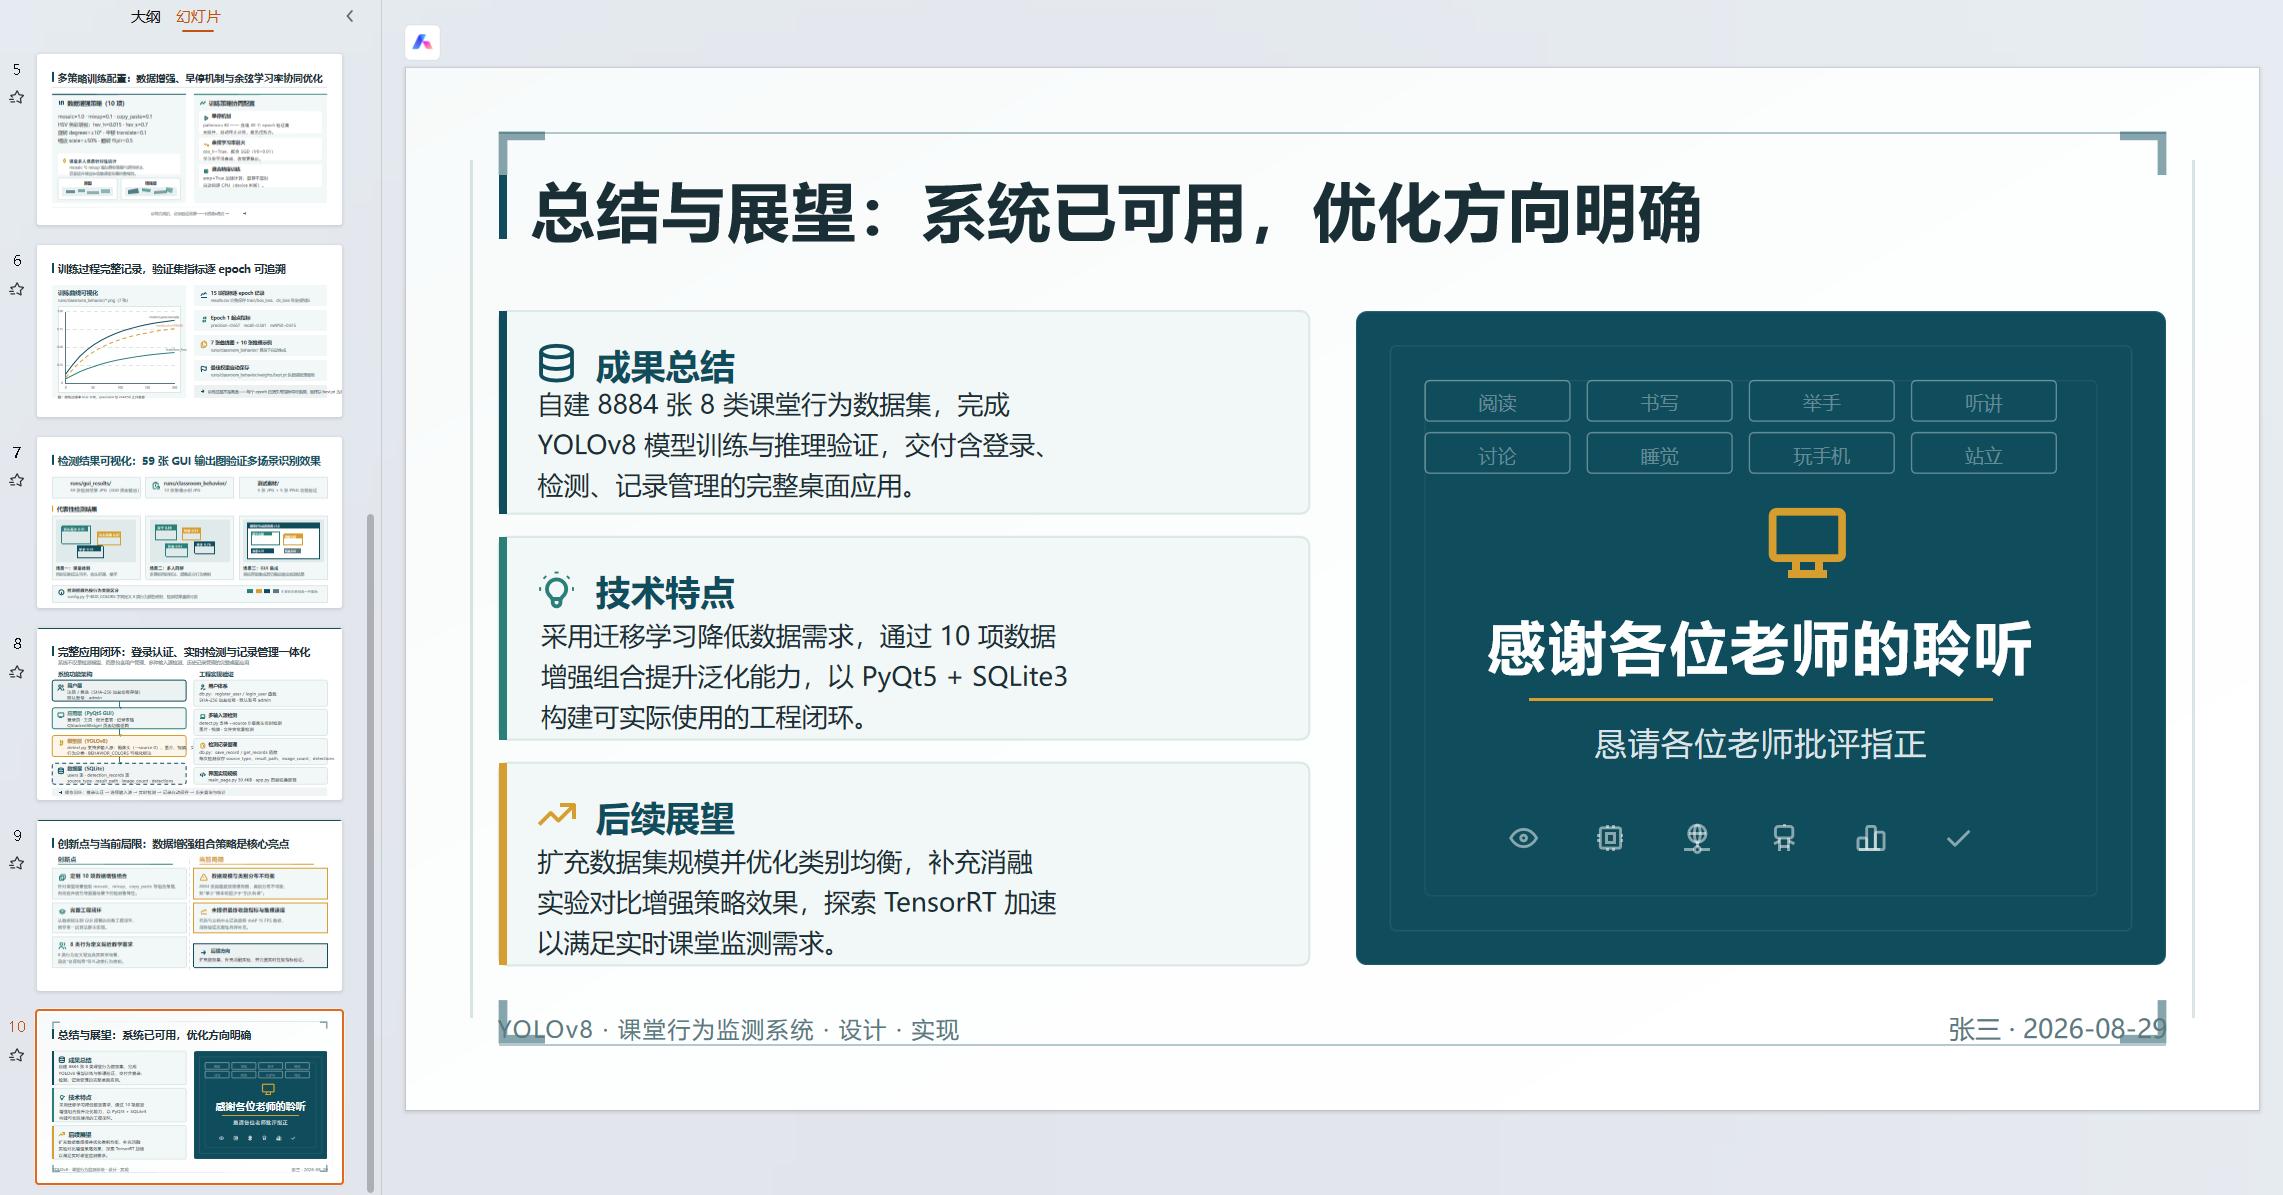This screenshot has width=2283, height=1195.
Task: Click the AI assistant icon above the slide
Action: point(423,42)
